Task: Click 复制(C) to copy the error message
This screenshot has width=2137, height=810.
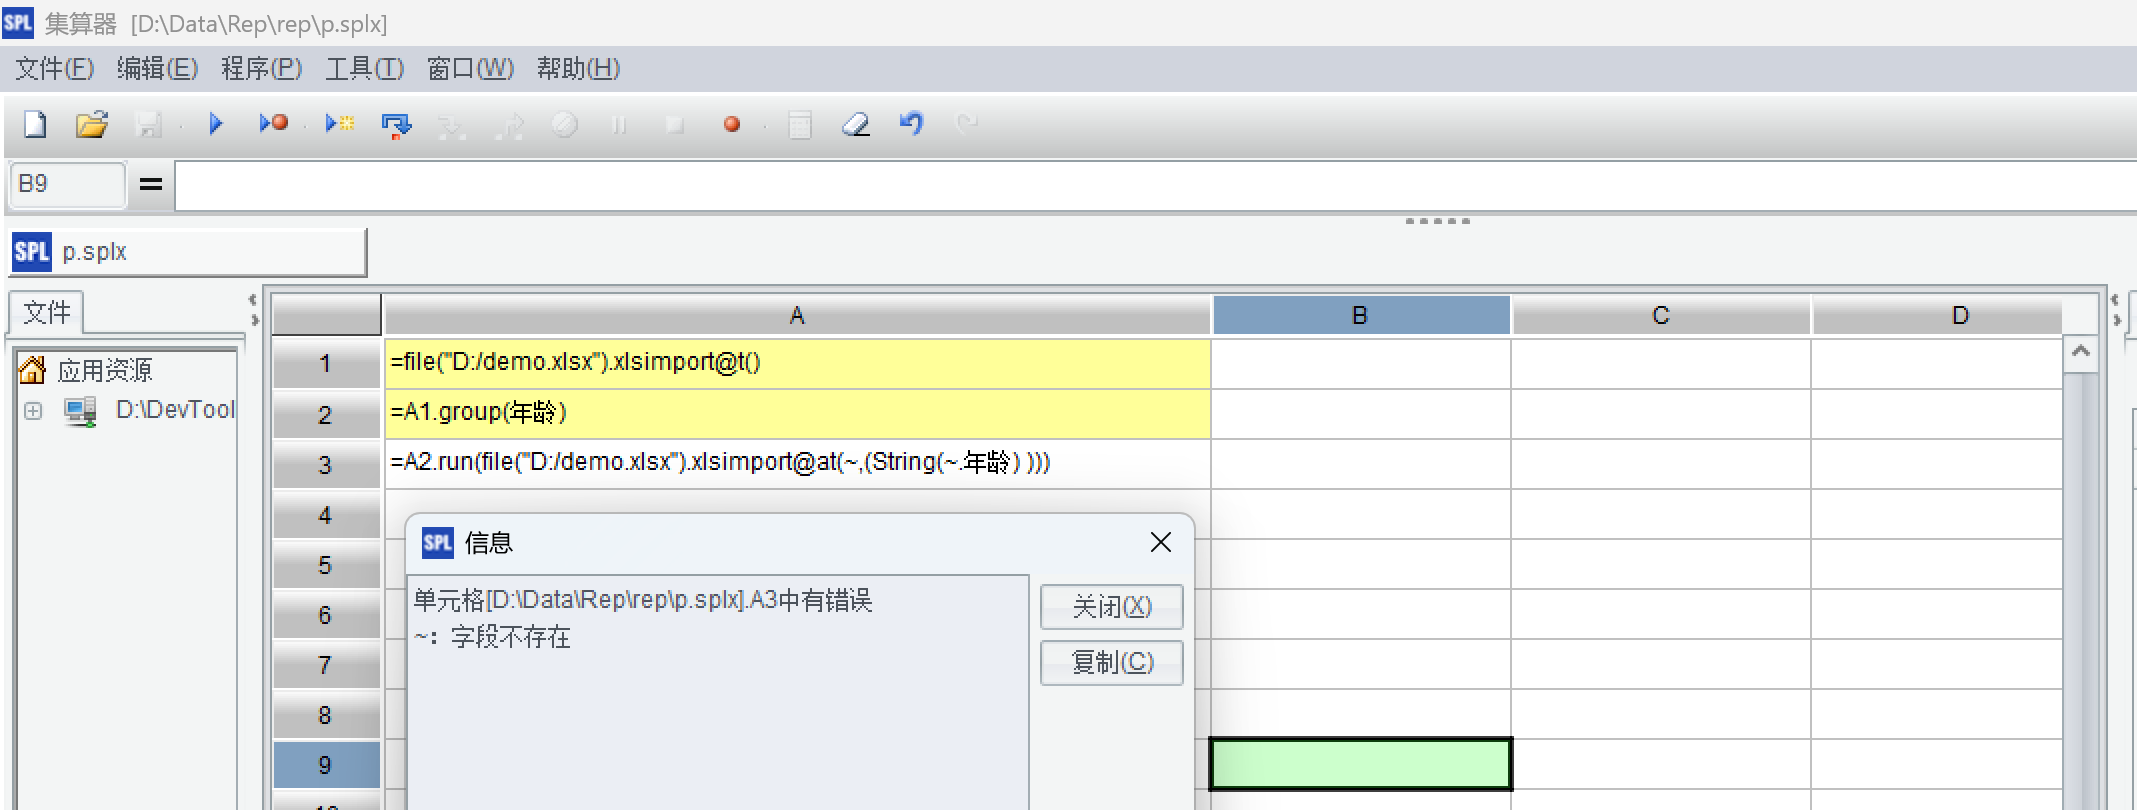Action: (1111, 662)
